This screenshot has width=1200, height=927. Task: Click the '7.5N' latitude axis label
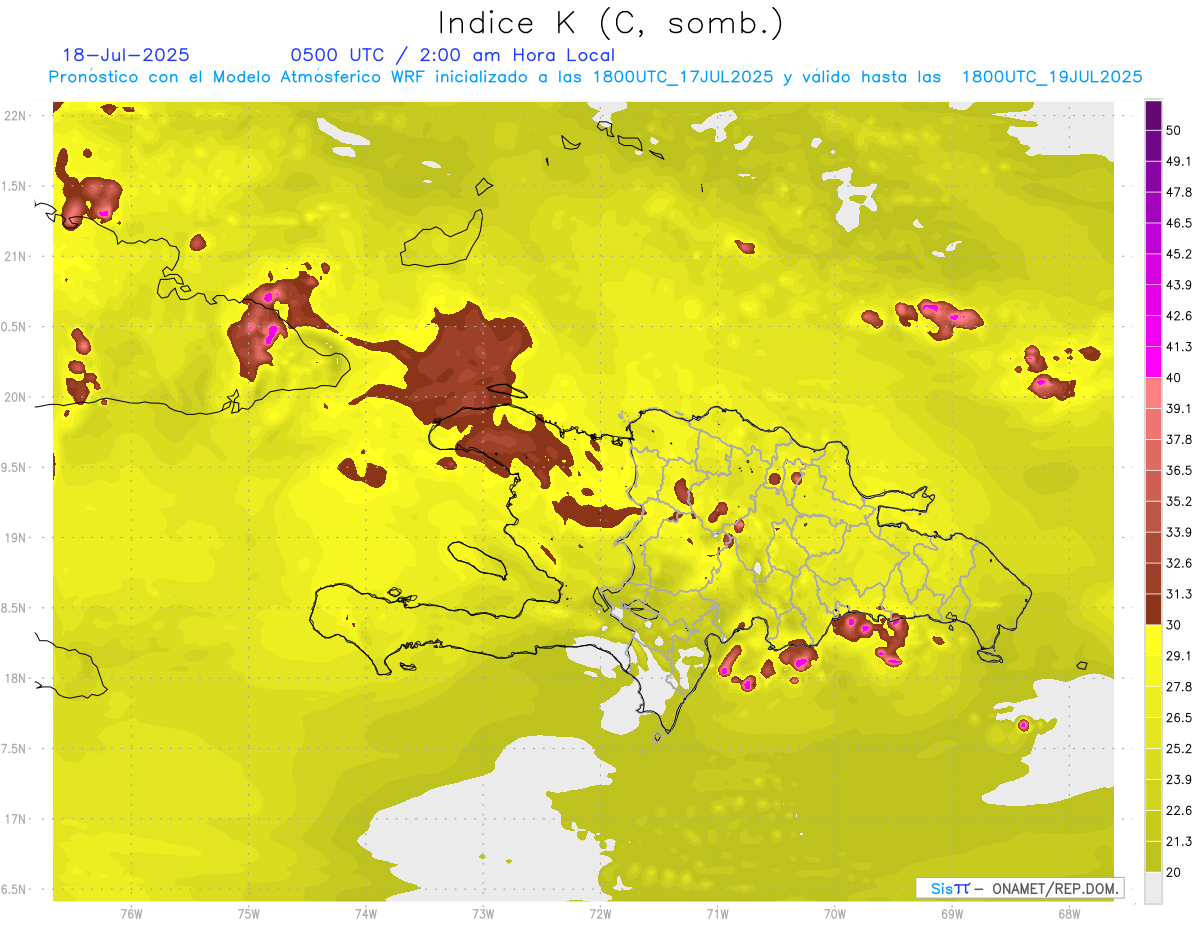click(14, 749)
